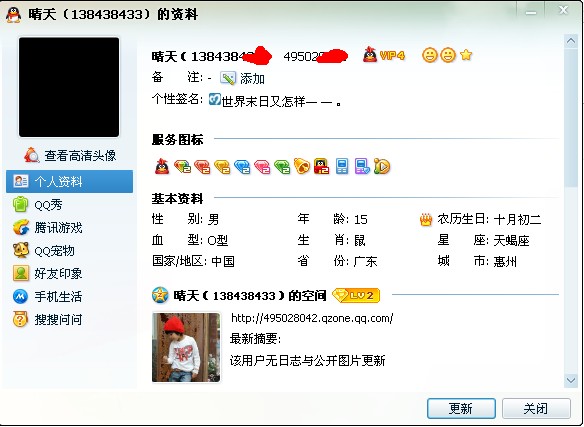Viewport: 584px width, 427px height.
Task: Click the pink diamond service icon
Action: pos(262,167)
